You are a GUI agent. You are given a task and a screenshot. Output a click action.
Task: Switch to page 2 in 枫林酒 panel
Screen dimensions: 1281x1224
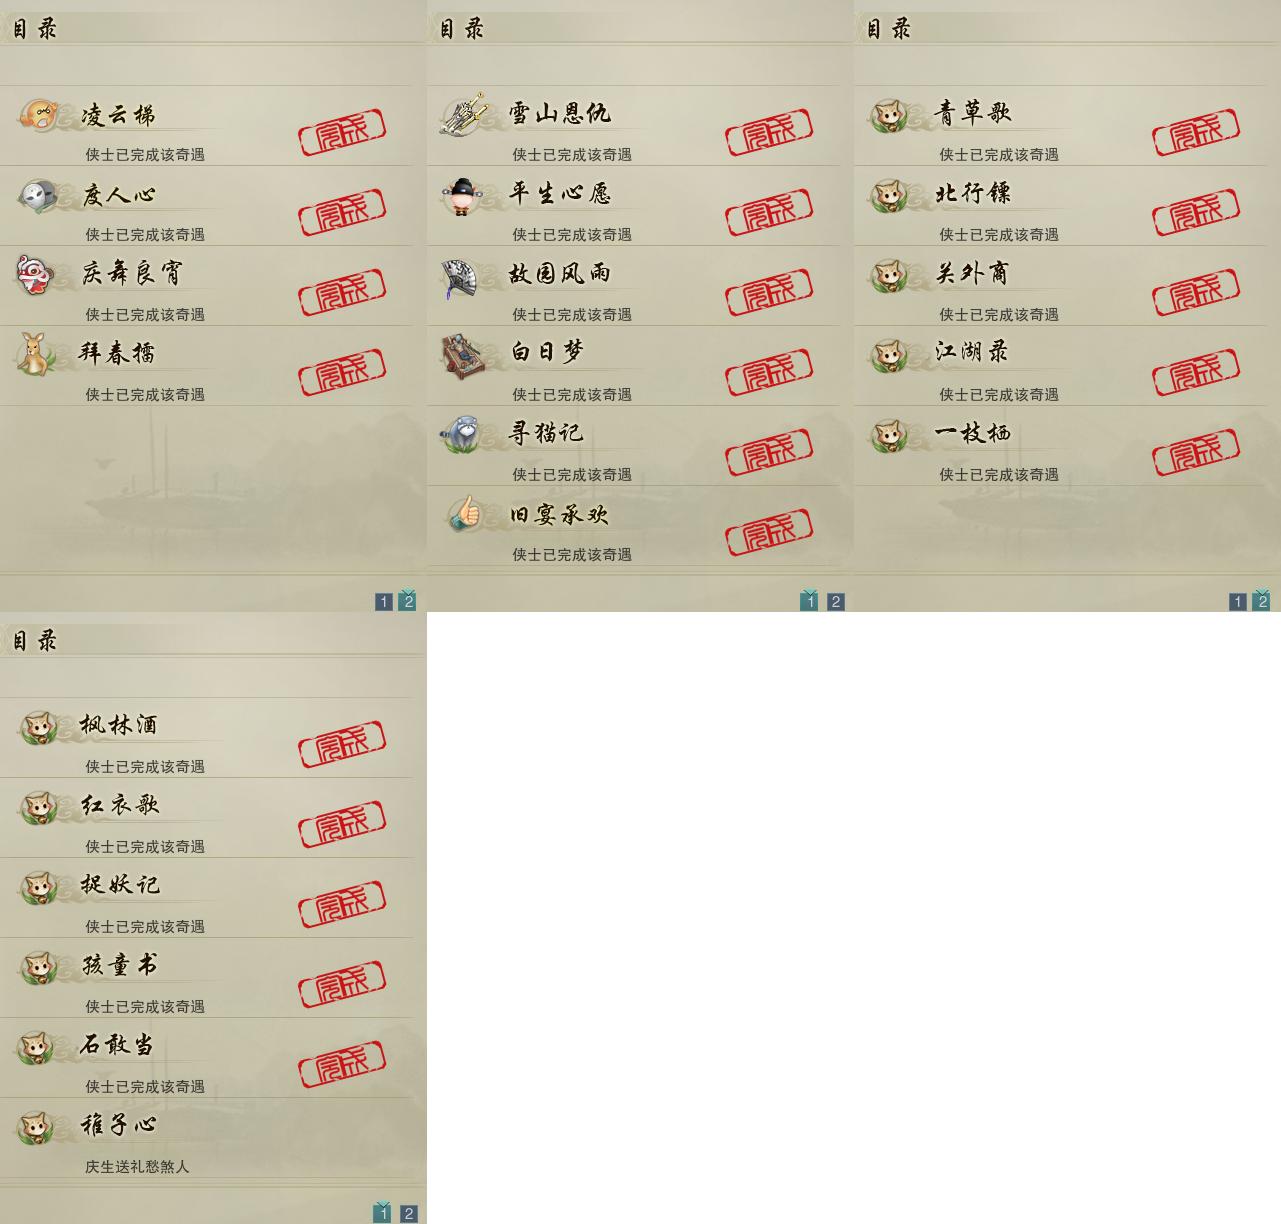(408, 1213)
